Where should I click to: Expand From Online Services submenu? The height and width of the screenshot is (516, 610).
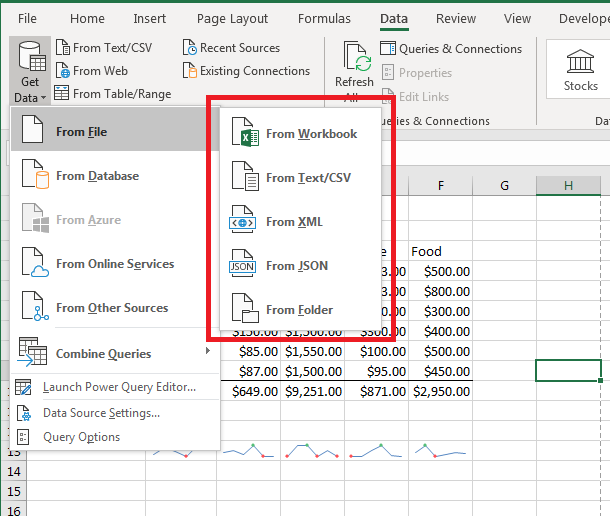click(115, 264)
